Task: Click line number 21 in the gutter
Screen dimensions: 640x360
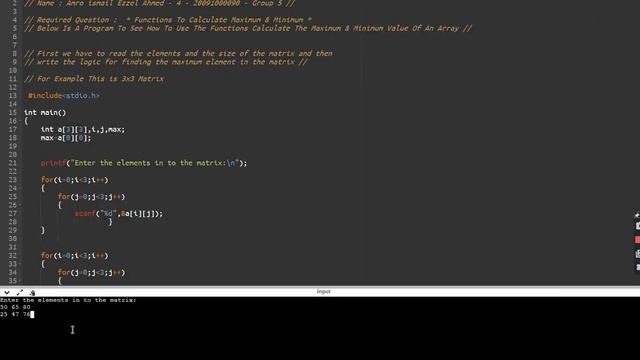Action: (x=13, y=163)
